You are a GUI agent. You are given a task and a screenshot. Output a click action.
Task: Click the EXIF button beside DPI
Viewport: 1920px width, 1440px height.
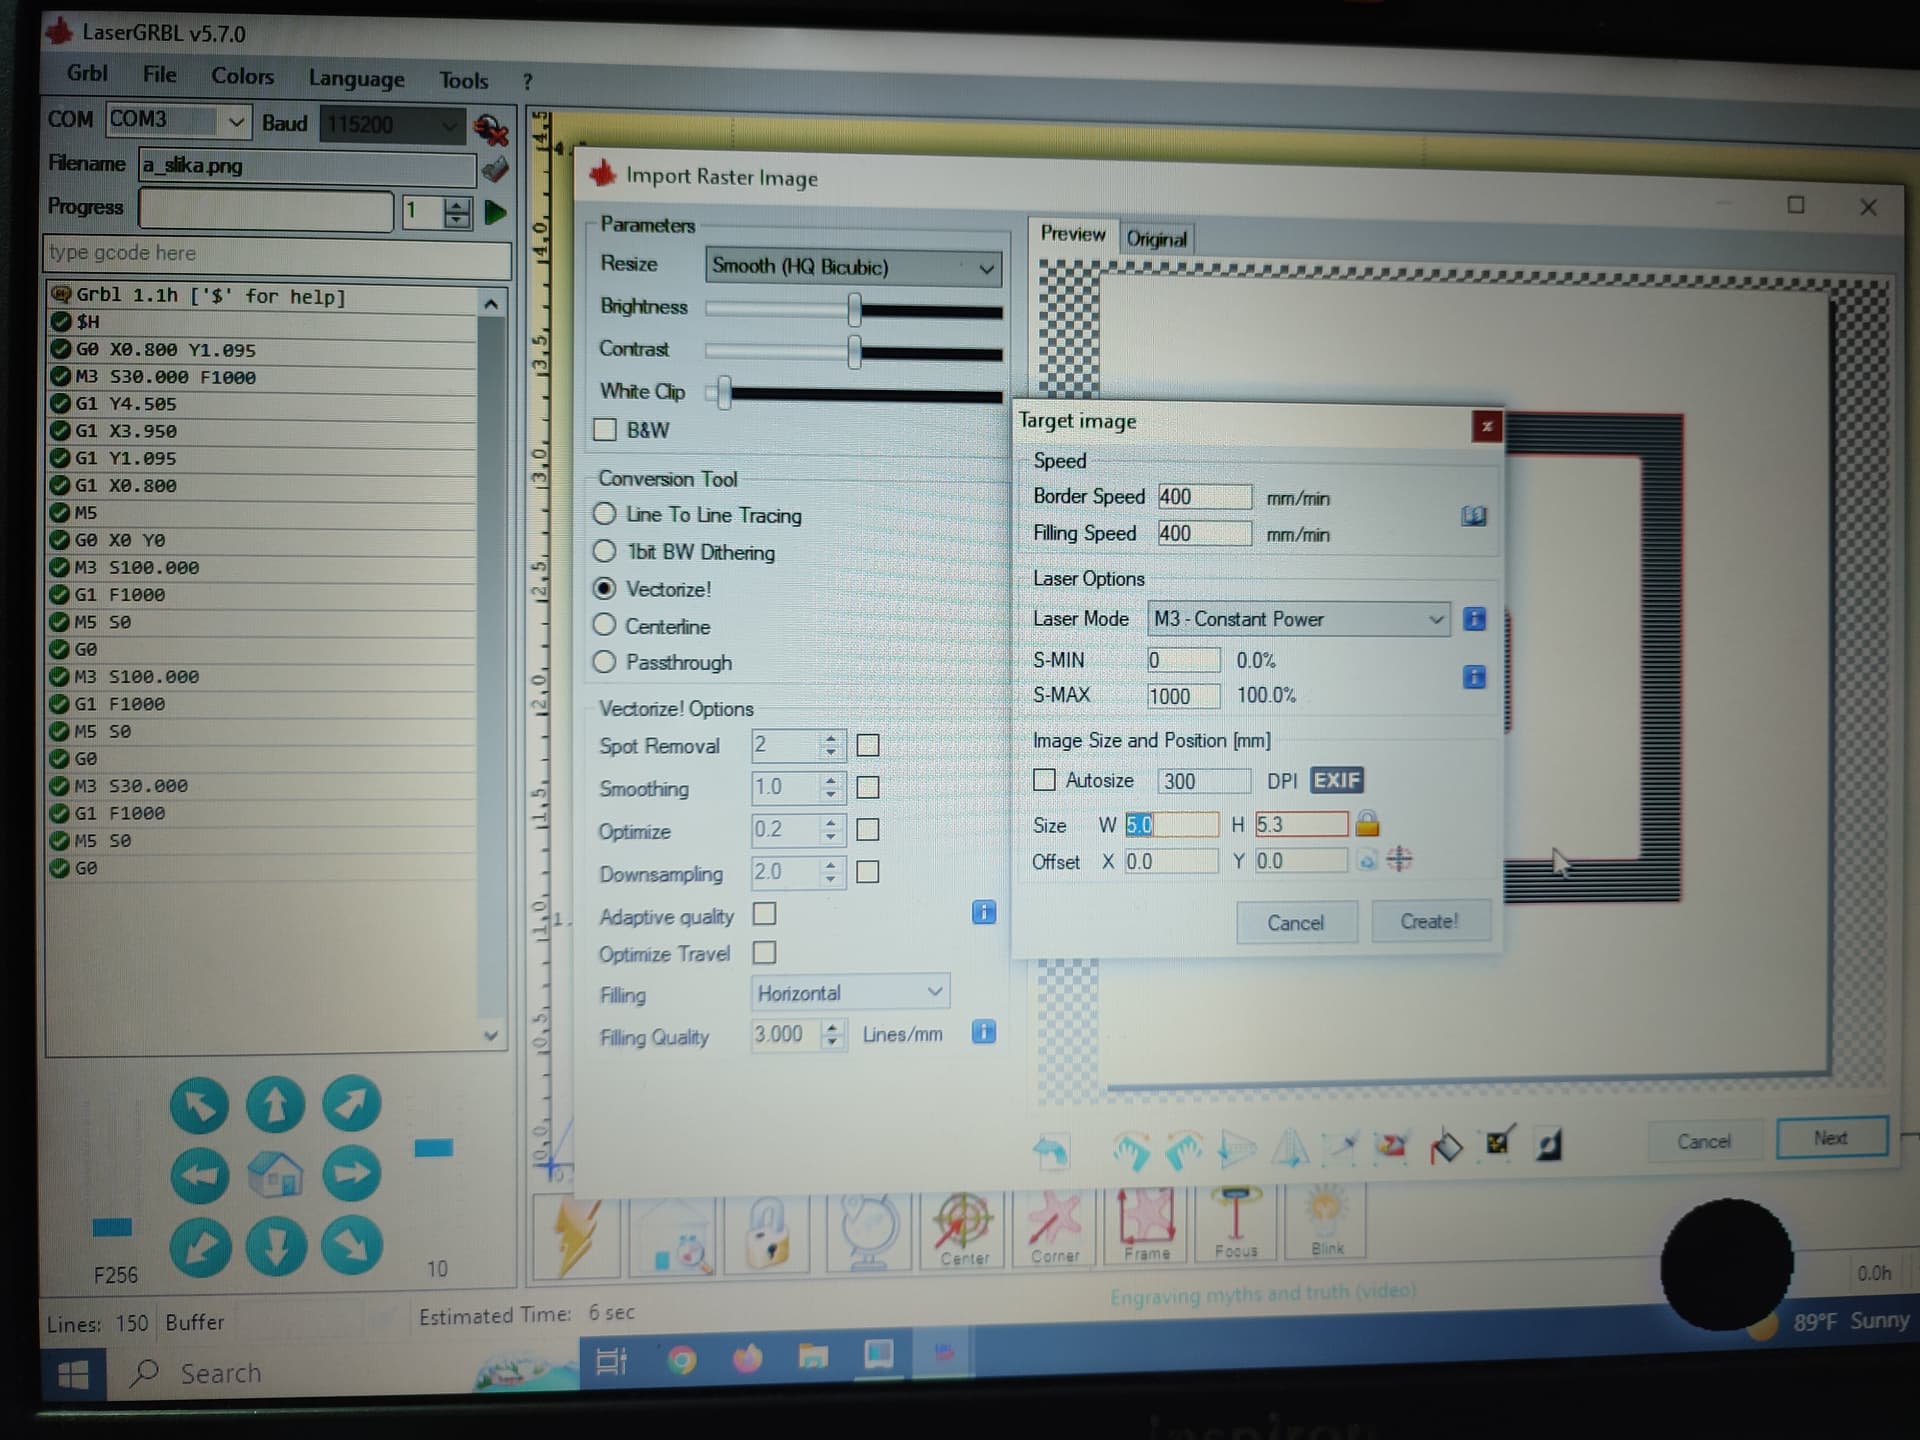(1337, 780)
